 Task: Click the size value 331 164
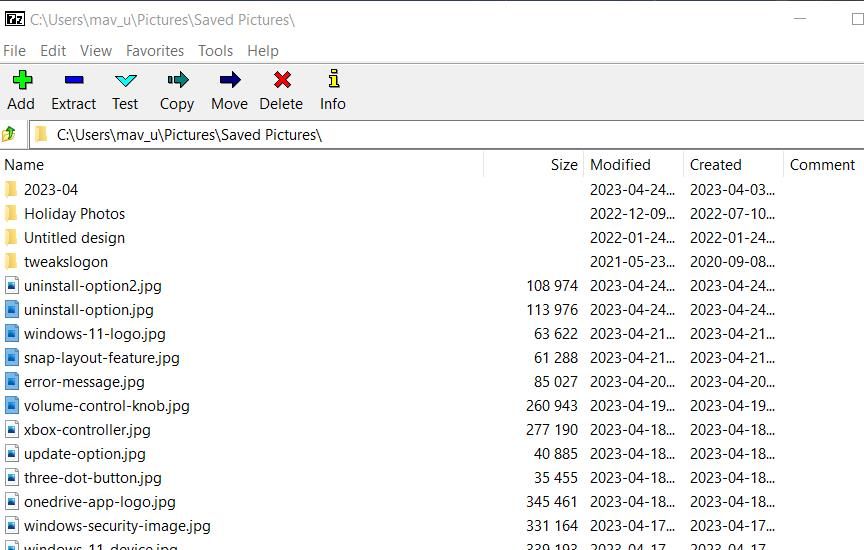[x=552, y=525]
